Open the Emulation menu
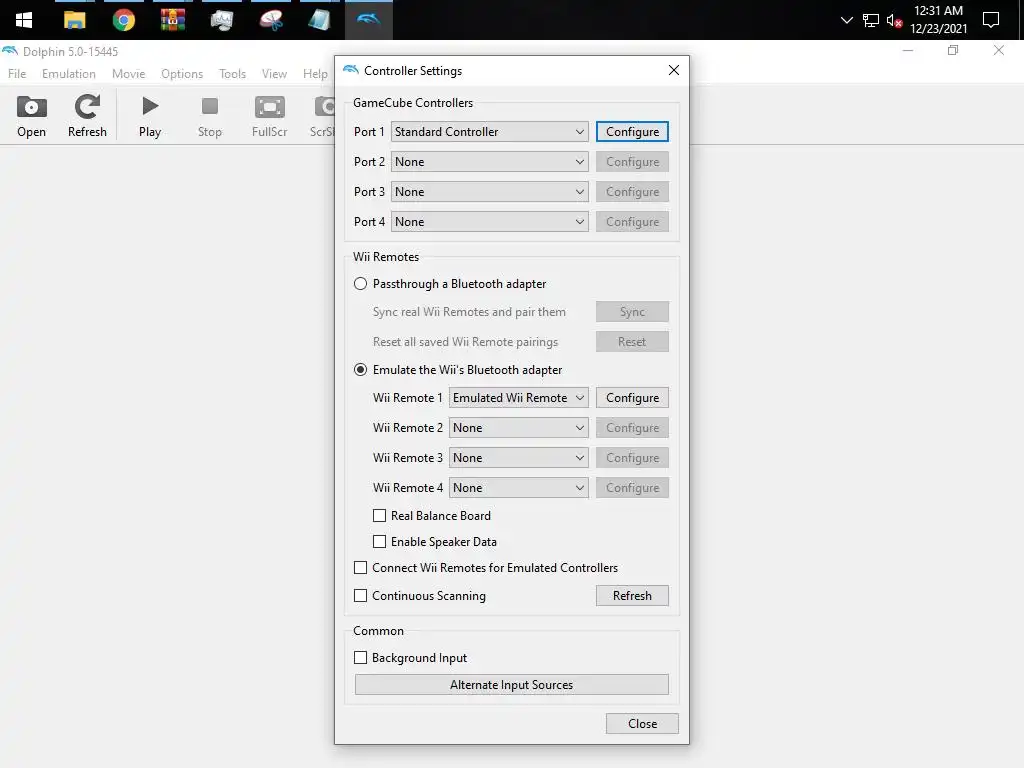This screenshot has height=768, width=1024. (x=69, y=74)
